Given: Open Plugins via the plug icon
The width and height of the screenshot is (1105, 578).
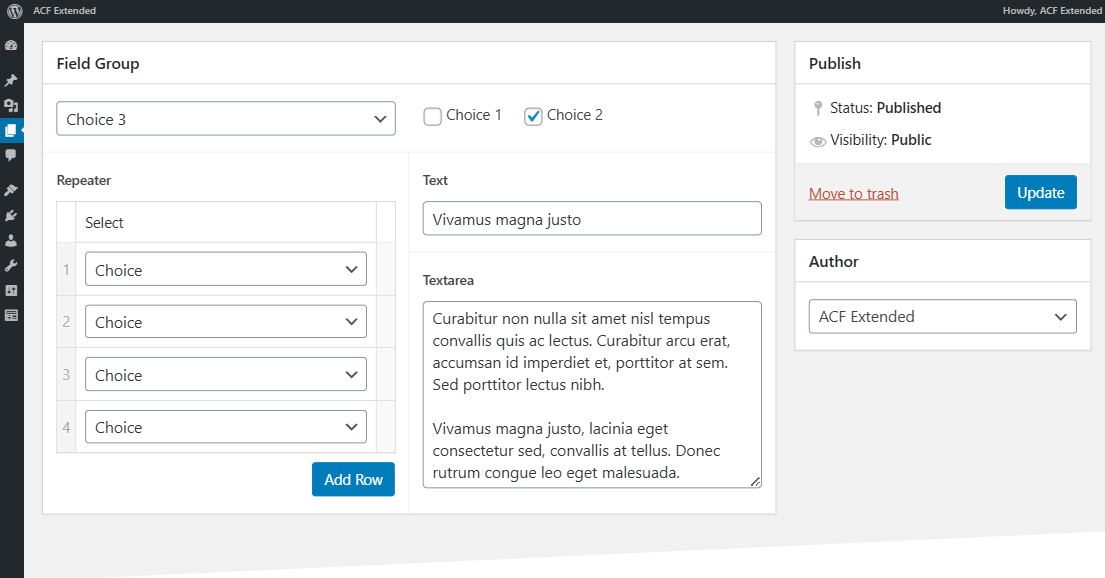Looking at the screenshot, I should pos(11,216).
